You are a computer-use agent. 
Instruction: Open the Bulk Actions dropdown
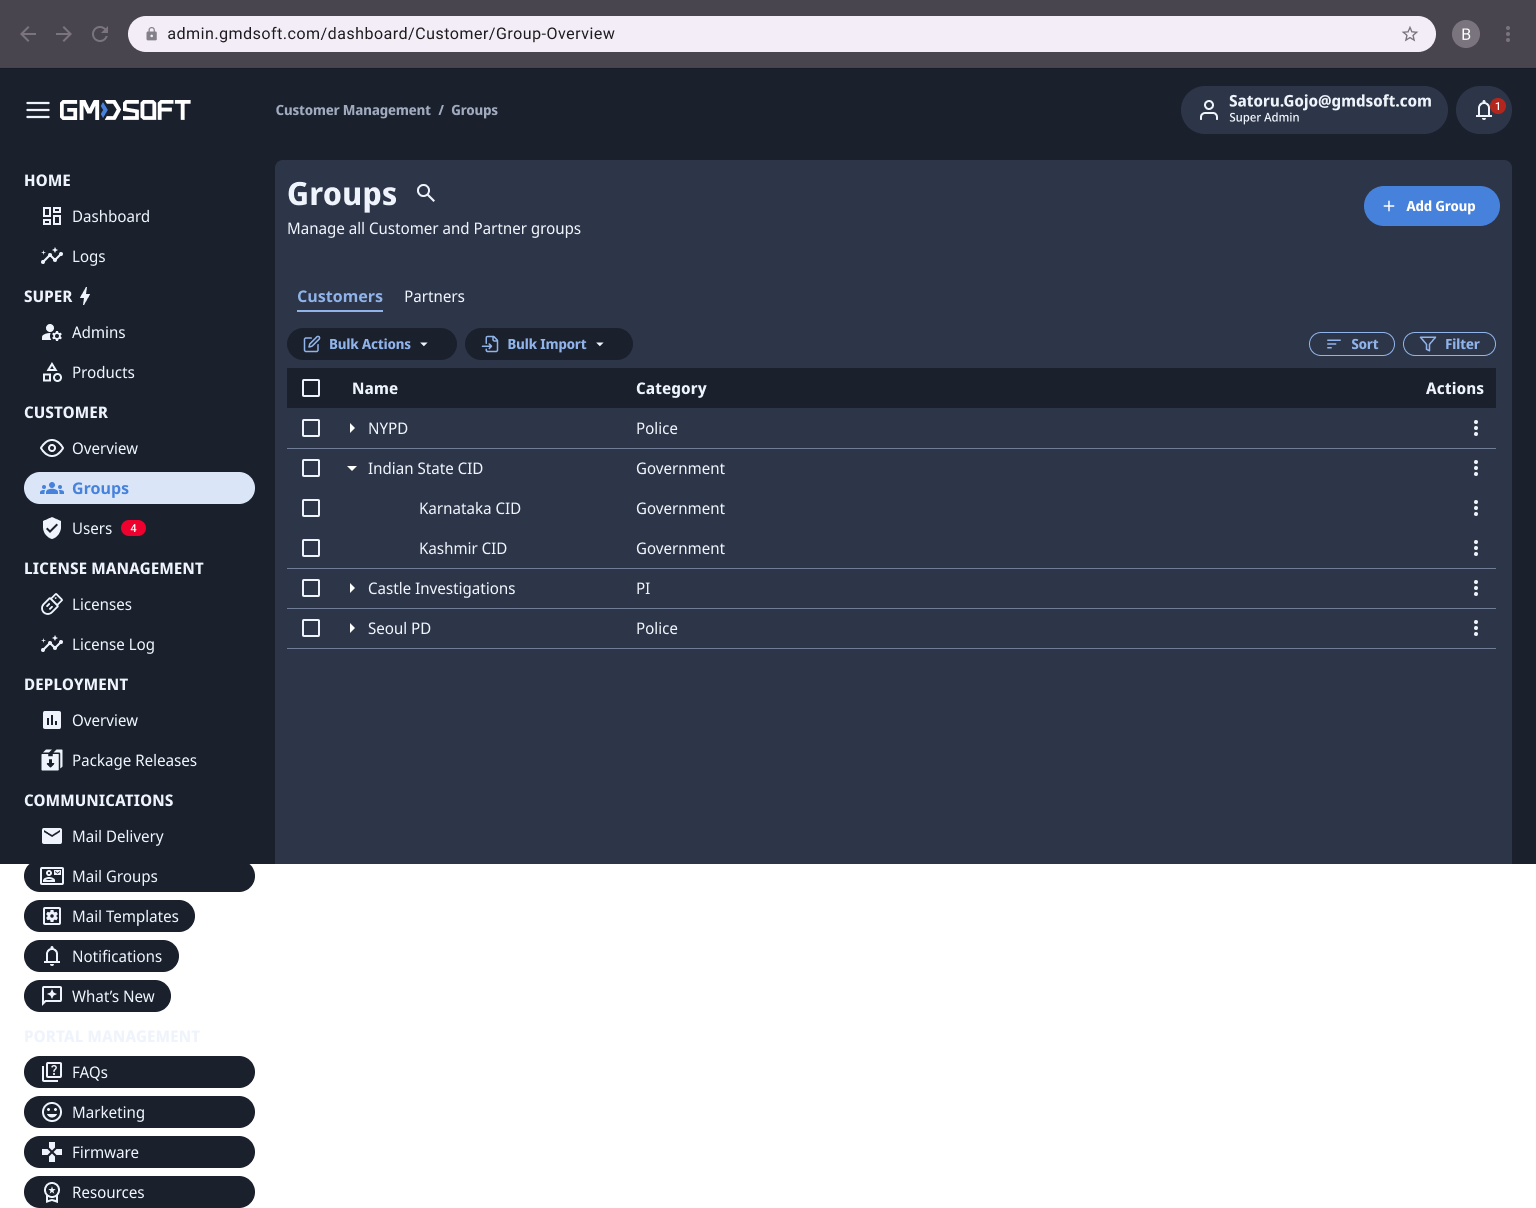click(x=372, y=344)
